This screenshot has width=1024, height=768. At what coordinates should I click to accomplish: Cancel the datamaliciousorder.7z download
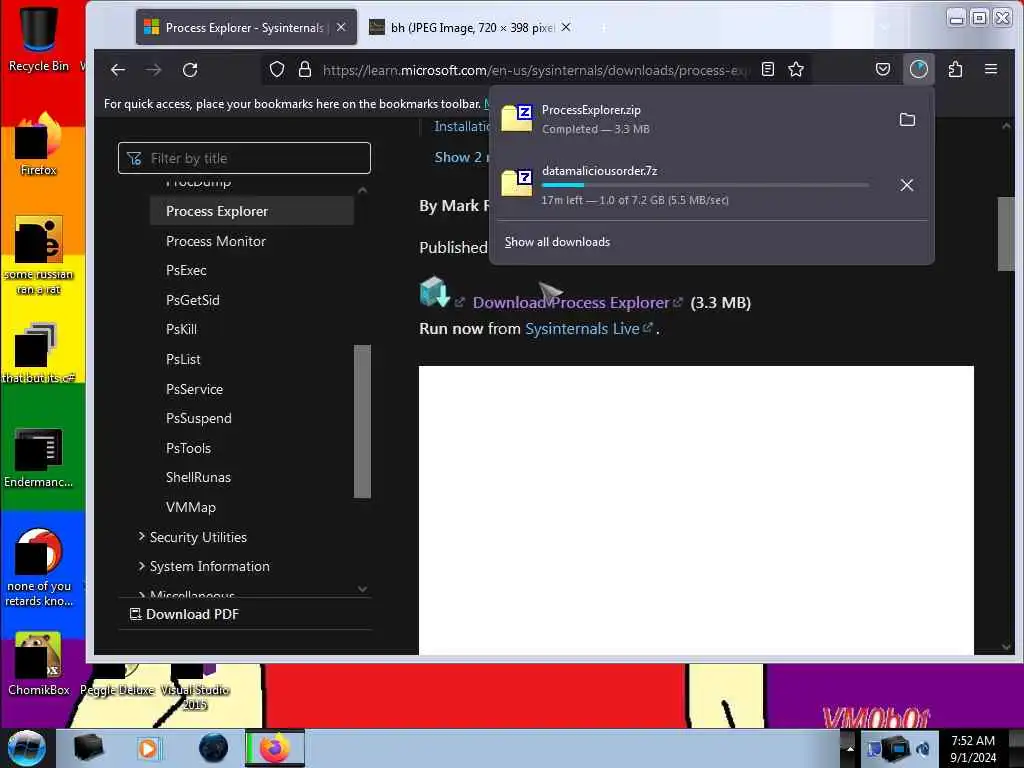(906, 185)
